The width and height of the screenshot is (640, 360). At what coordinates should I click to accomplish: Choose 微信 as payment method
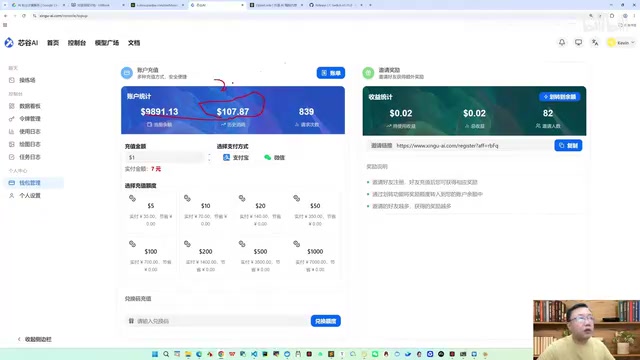click(x=274, y=157)
